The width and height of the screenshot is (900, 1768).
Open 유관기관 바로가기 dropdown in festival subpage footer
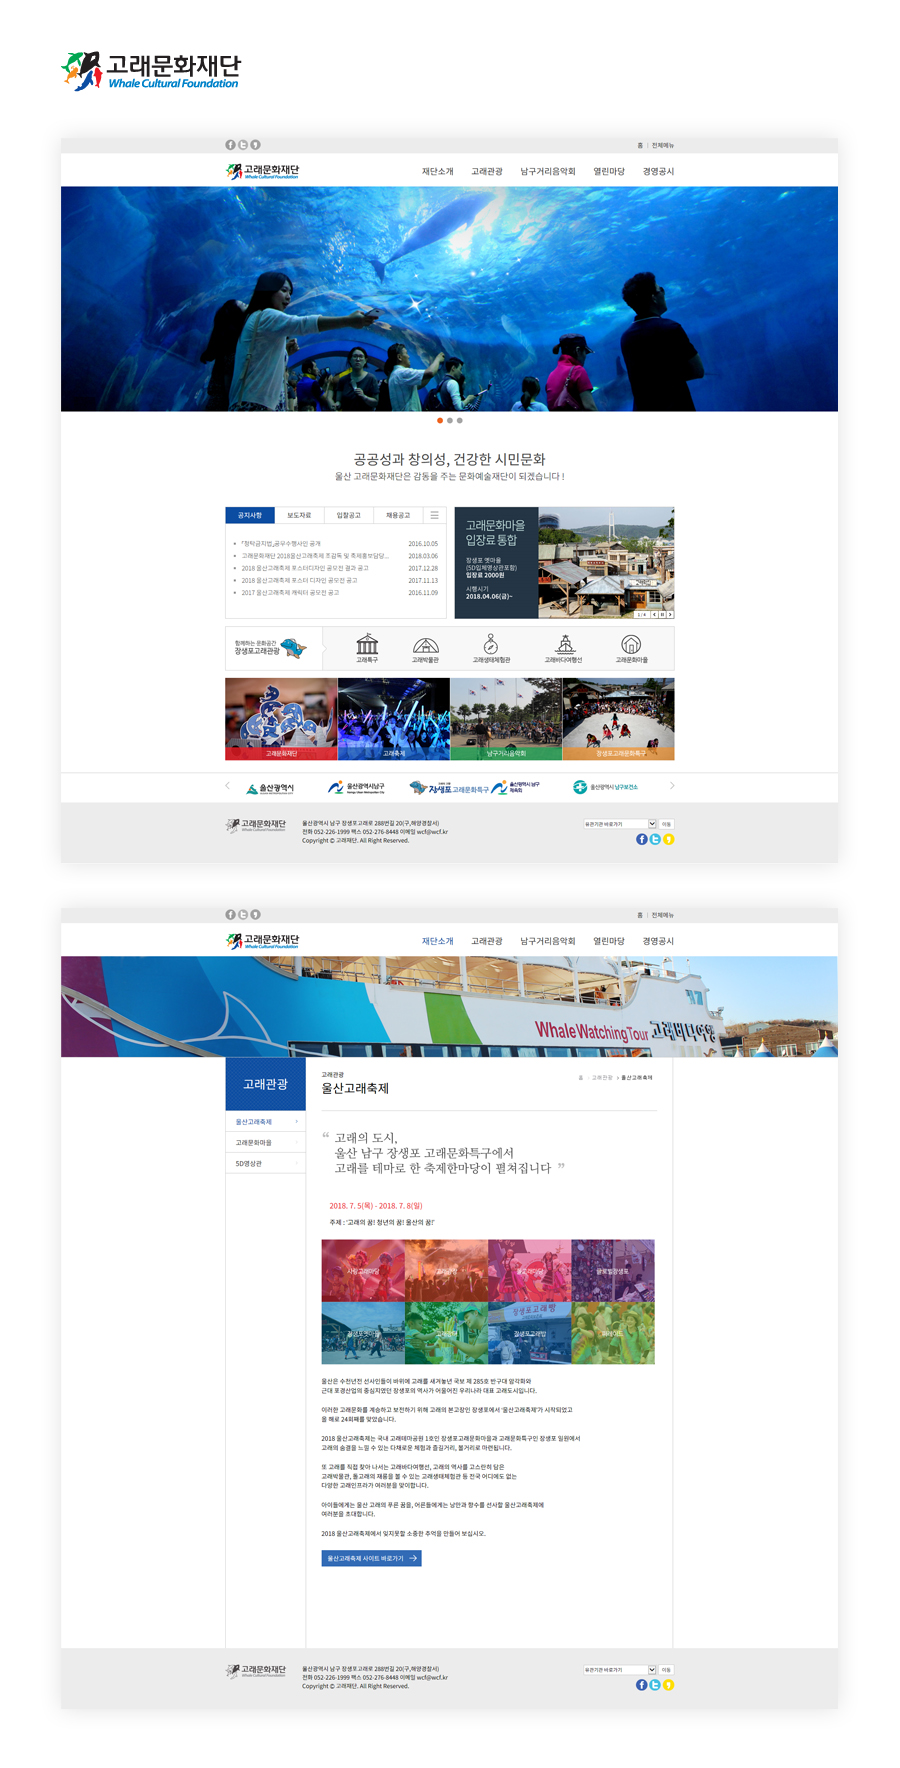tap(620, 1670)
